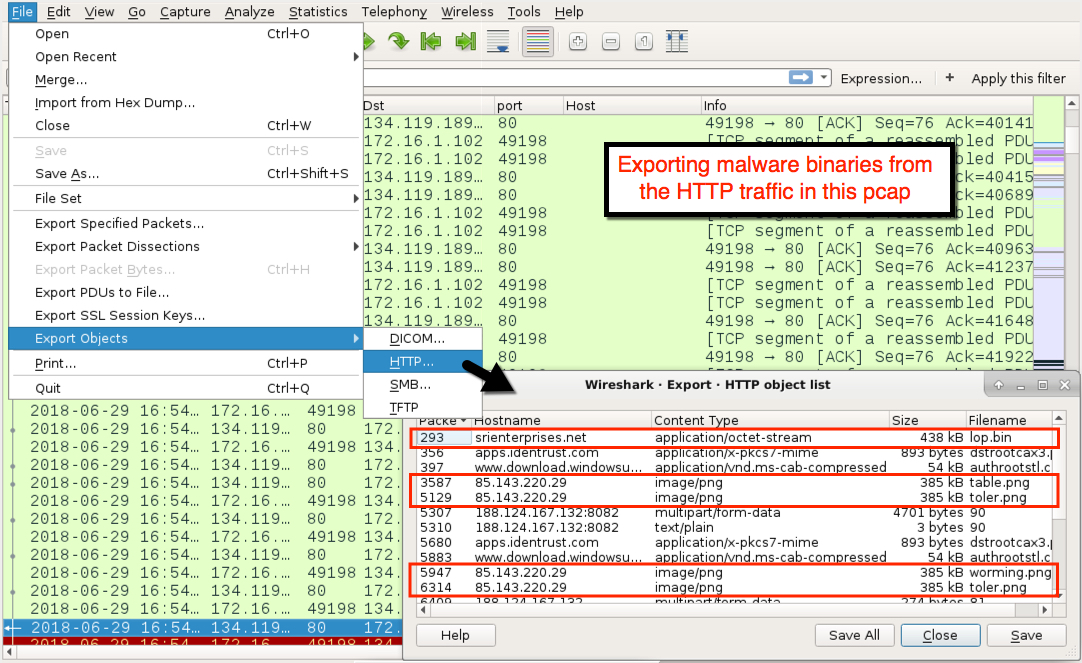The image size is (1082, 663).
Task: Open the Capture menu
Action: [185, 12]
